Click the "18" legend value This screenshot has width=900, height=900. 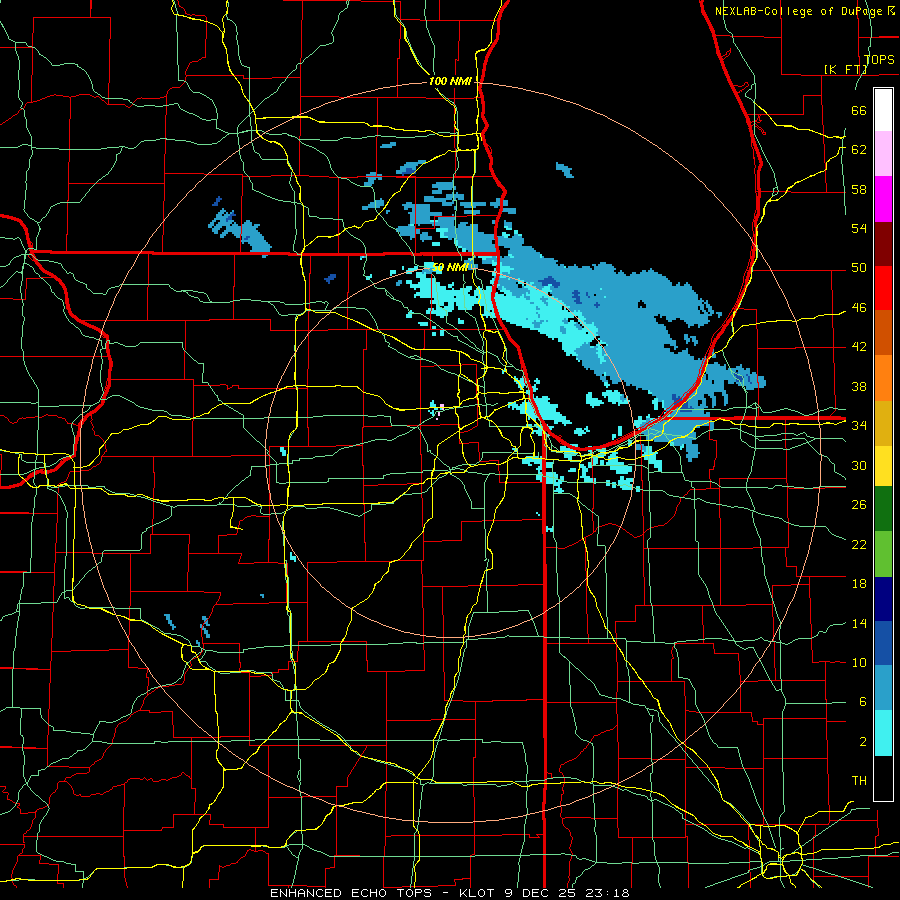859,584
